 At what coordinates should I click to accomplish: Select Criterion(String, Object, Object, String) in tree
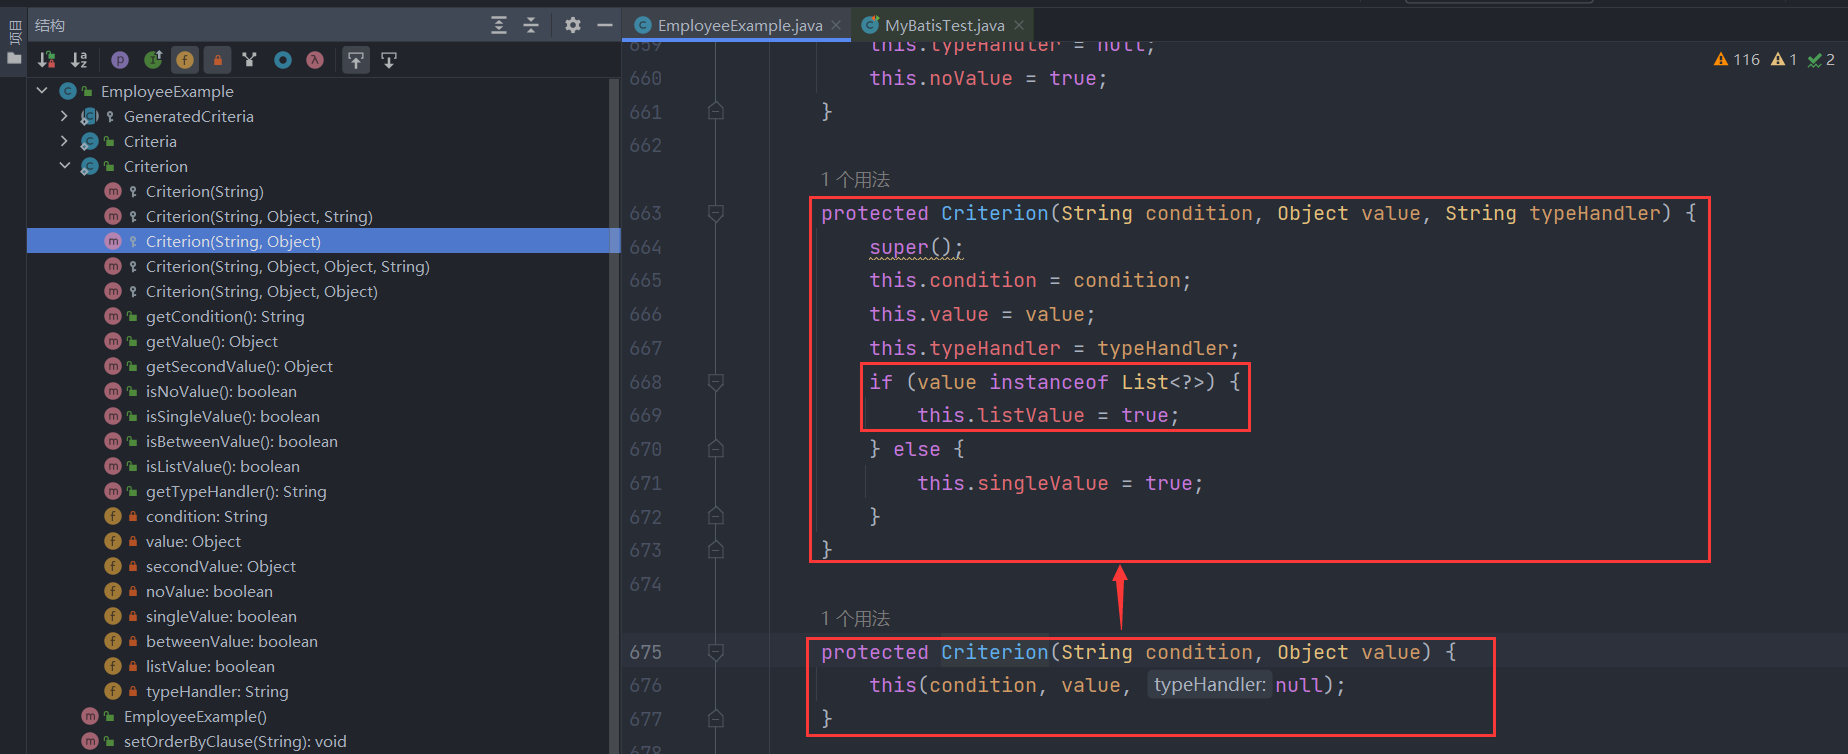coord(288,266)
